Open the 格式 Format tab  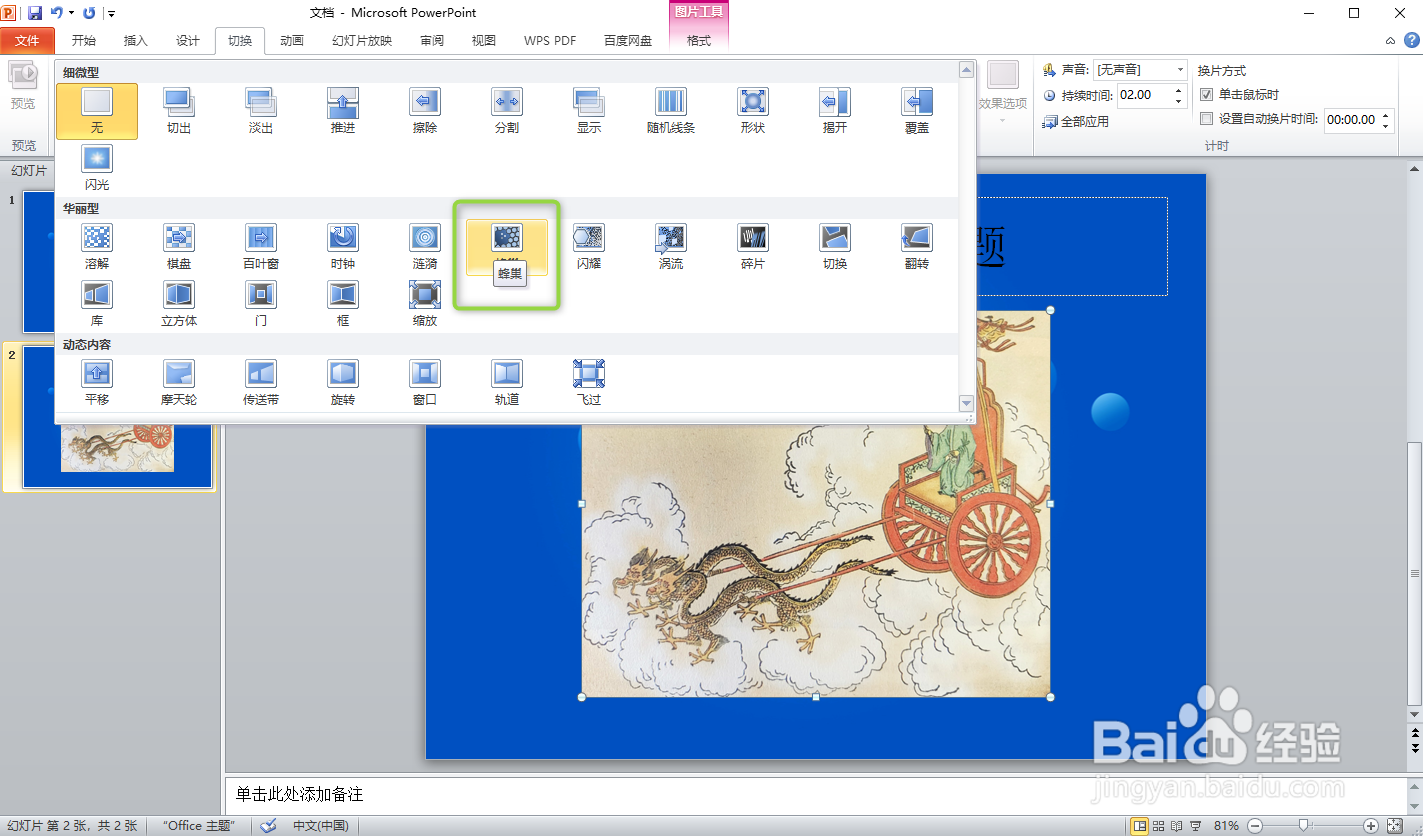coord(699,41)
